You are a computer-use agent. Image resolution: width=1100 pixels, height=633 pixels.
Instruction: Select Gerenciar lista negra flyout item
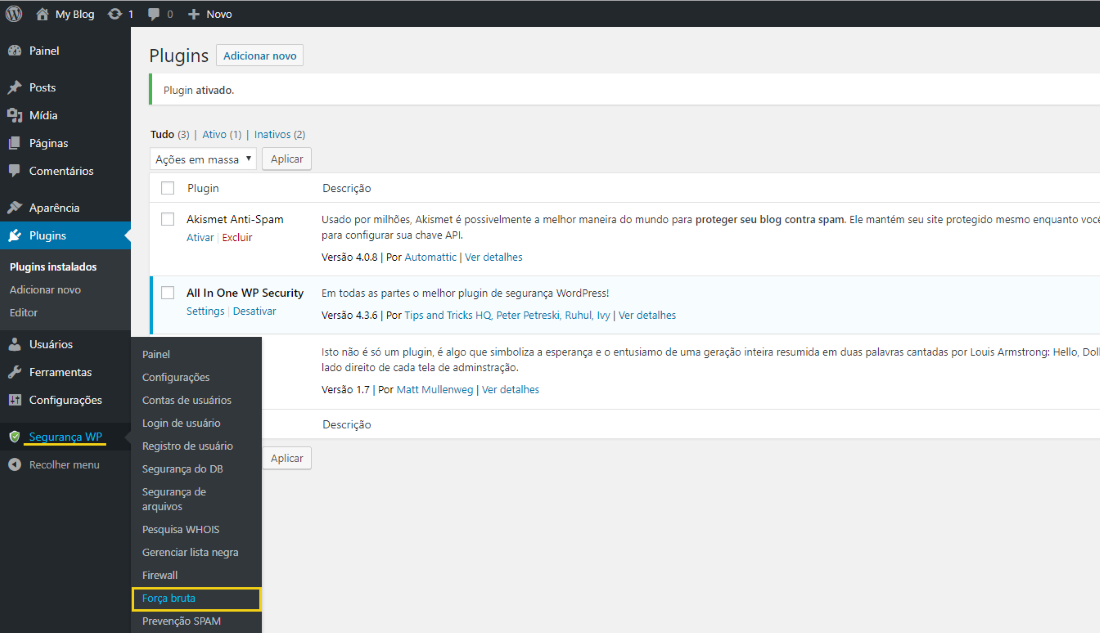click(x=190, y=552)
